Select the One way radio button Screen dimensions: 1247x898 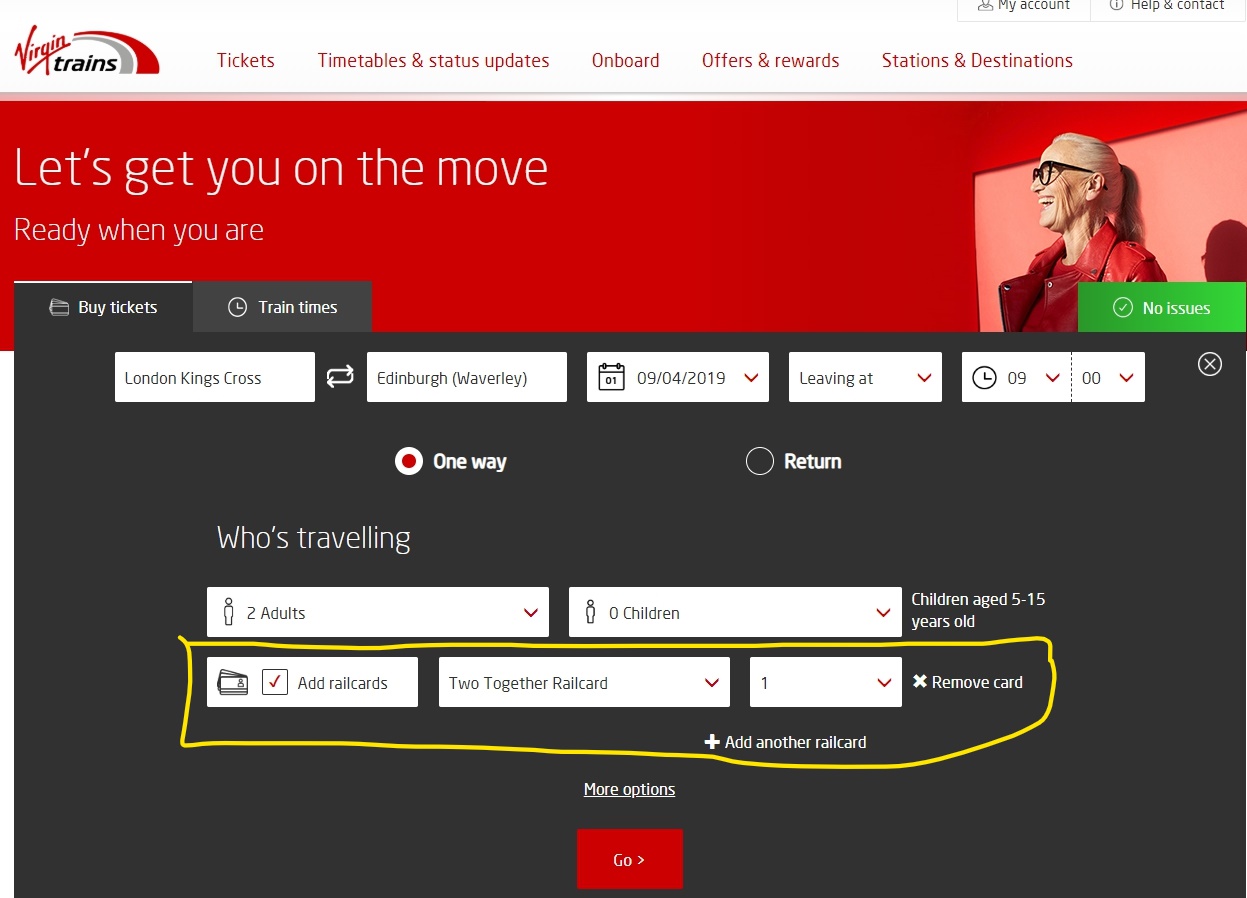409,461
